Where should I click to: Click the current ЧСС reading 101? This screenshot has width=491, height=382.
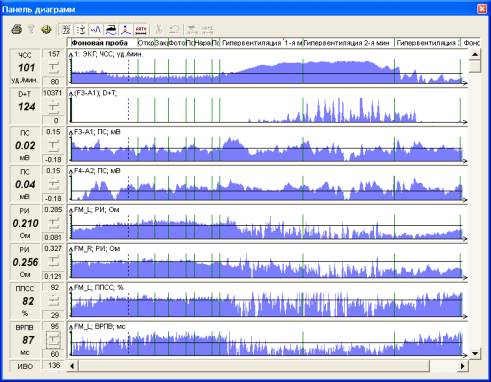coord(26,68)
